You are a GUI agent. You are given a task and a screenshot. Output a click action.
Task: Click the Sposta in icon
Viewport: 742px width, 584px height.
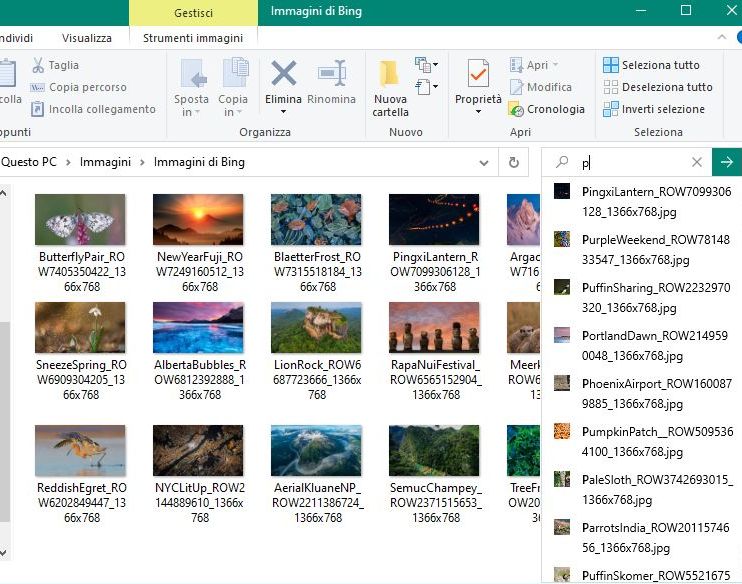pos(194,74)
